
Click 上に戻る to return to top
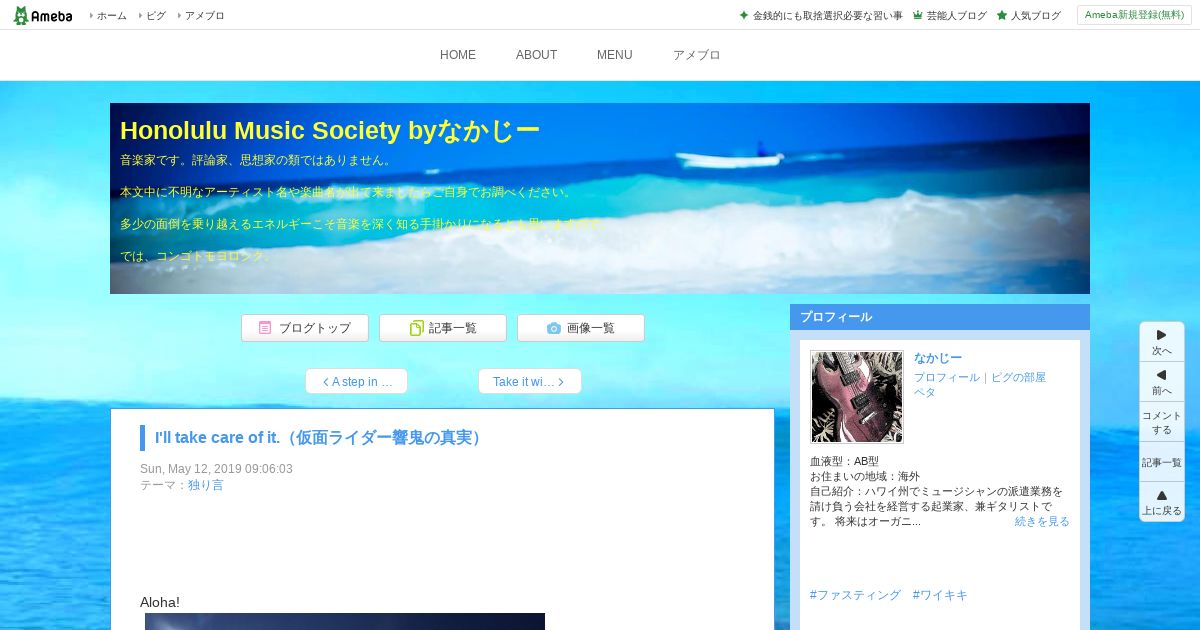[1162, 502]
